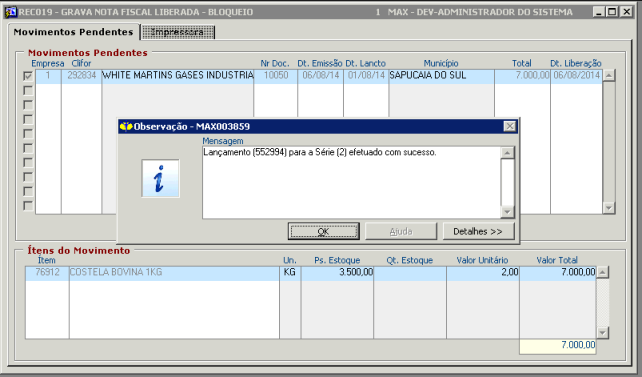Expand message with Detalhes >> button

[x=478, y=231]
